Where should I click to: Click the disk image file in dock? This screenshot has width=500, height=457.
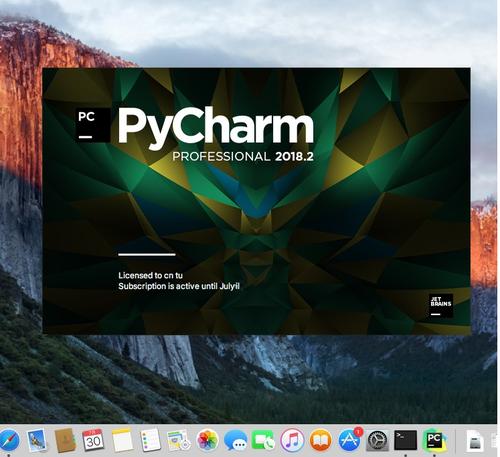point(475,440)
